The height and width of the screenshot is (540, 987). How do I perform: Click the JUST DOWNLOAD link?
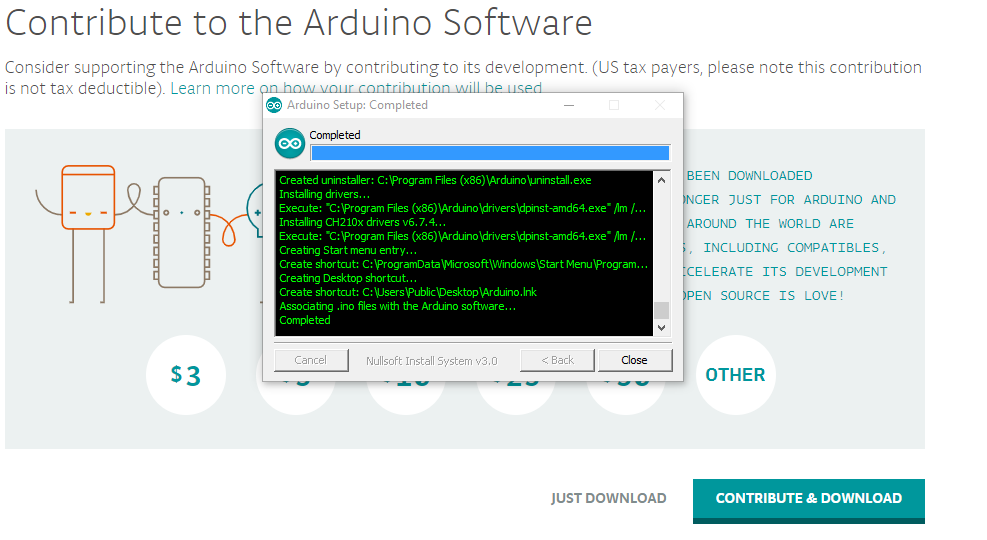[608, 498]
